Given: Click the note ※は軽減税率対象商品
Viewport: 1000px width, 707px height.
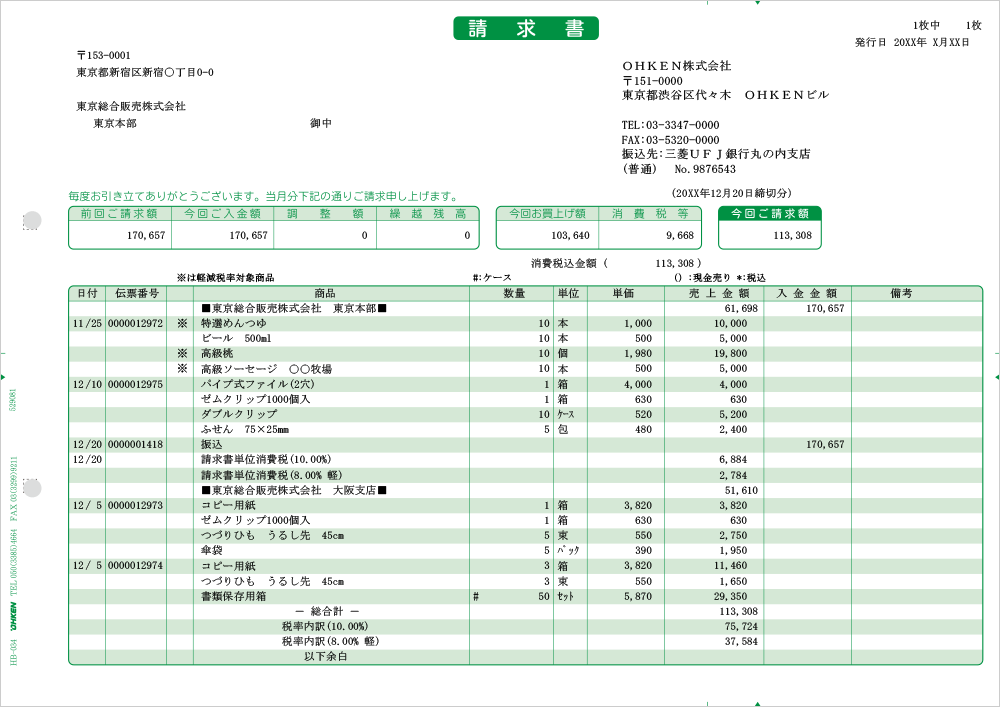Looking at the screenshot, I should point(225,278).
